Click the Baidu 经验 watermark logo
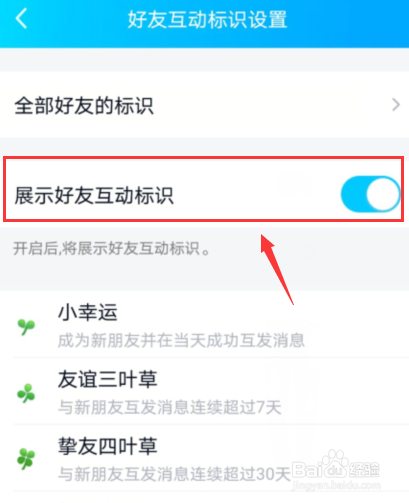The height and width of the screenshot is (503, 409). click(336, 470)
